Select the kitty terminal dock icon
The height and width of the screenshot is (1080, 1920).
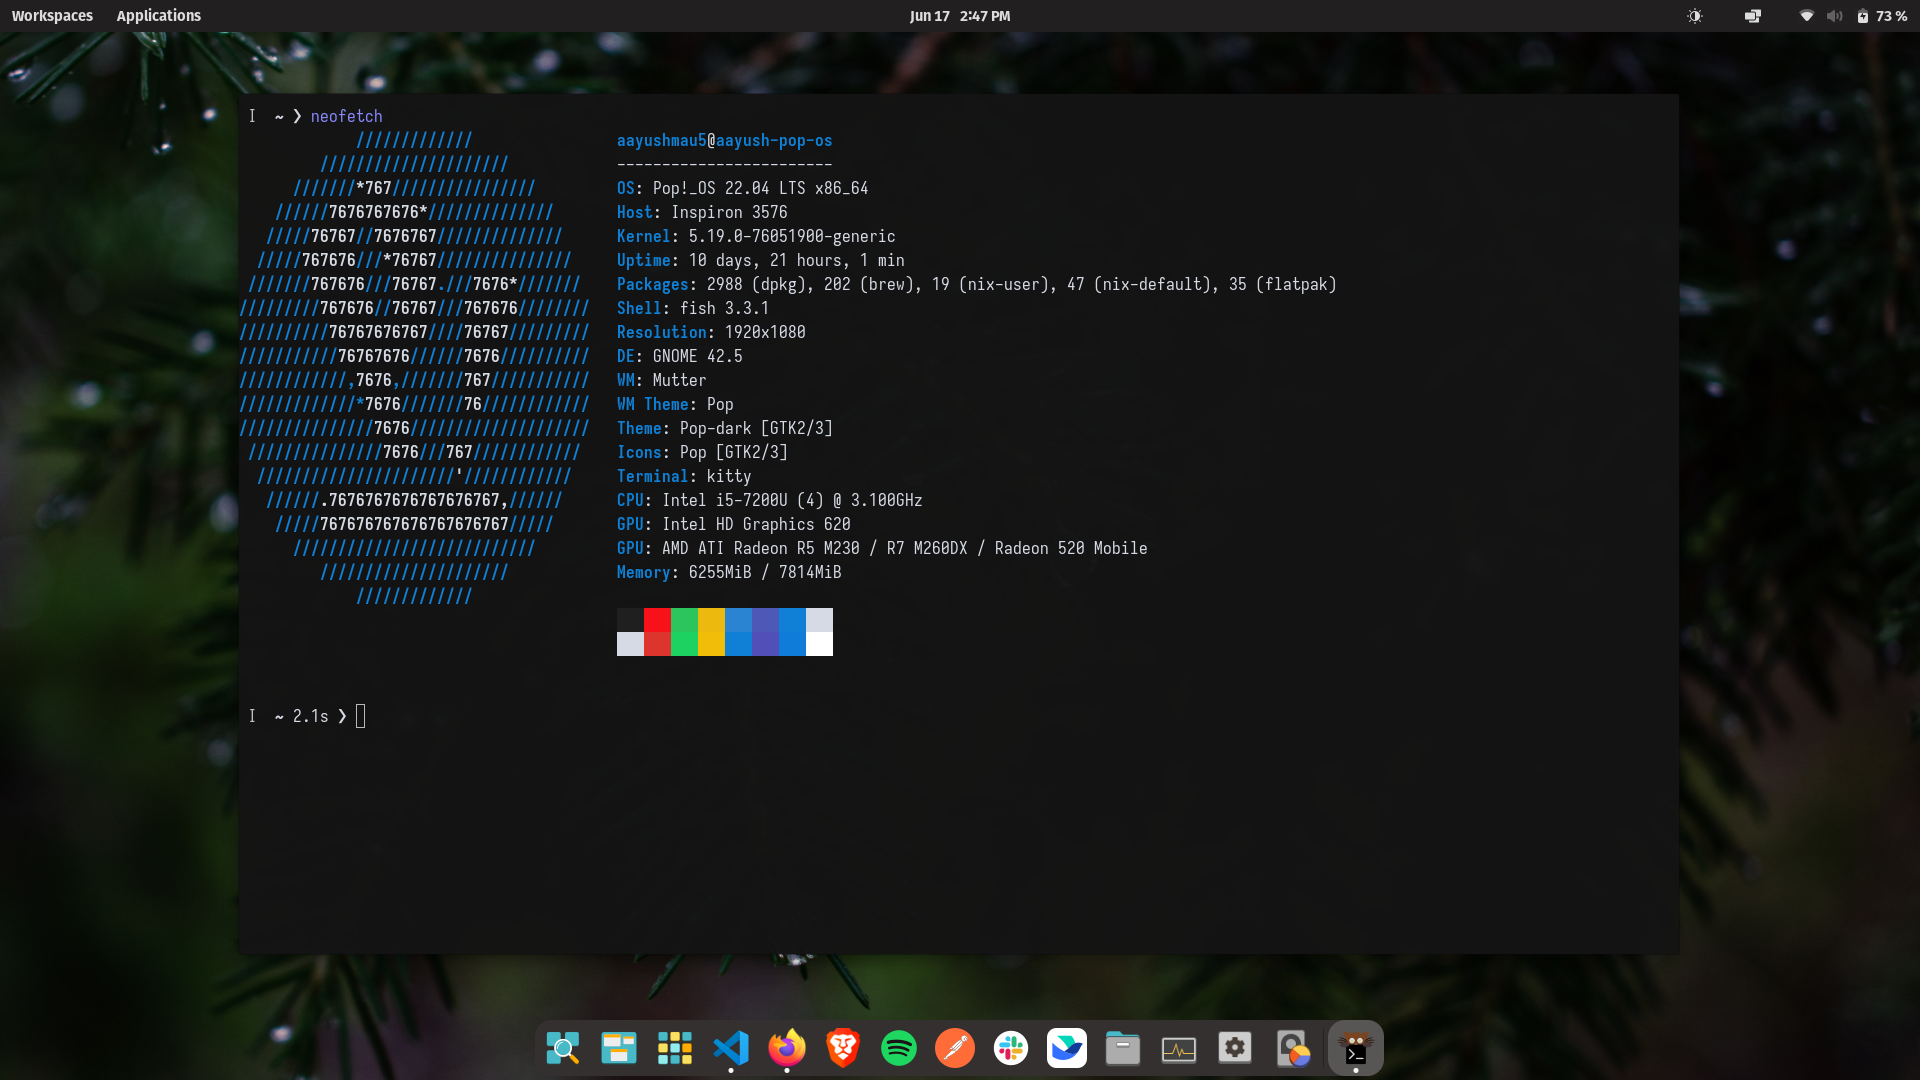pyautogui.click(x=1355, y=1048)
